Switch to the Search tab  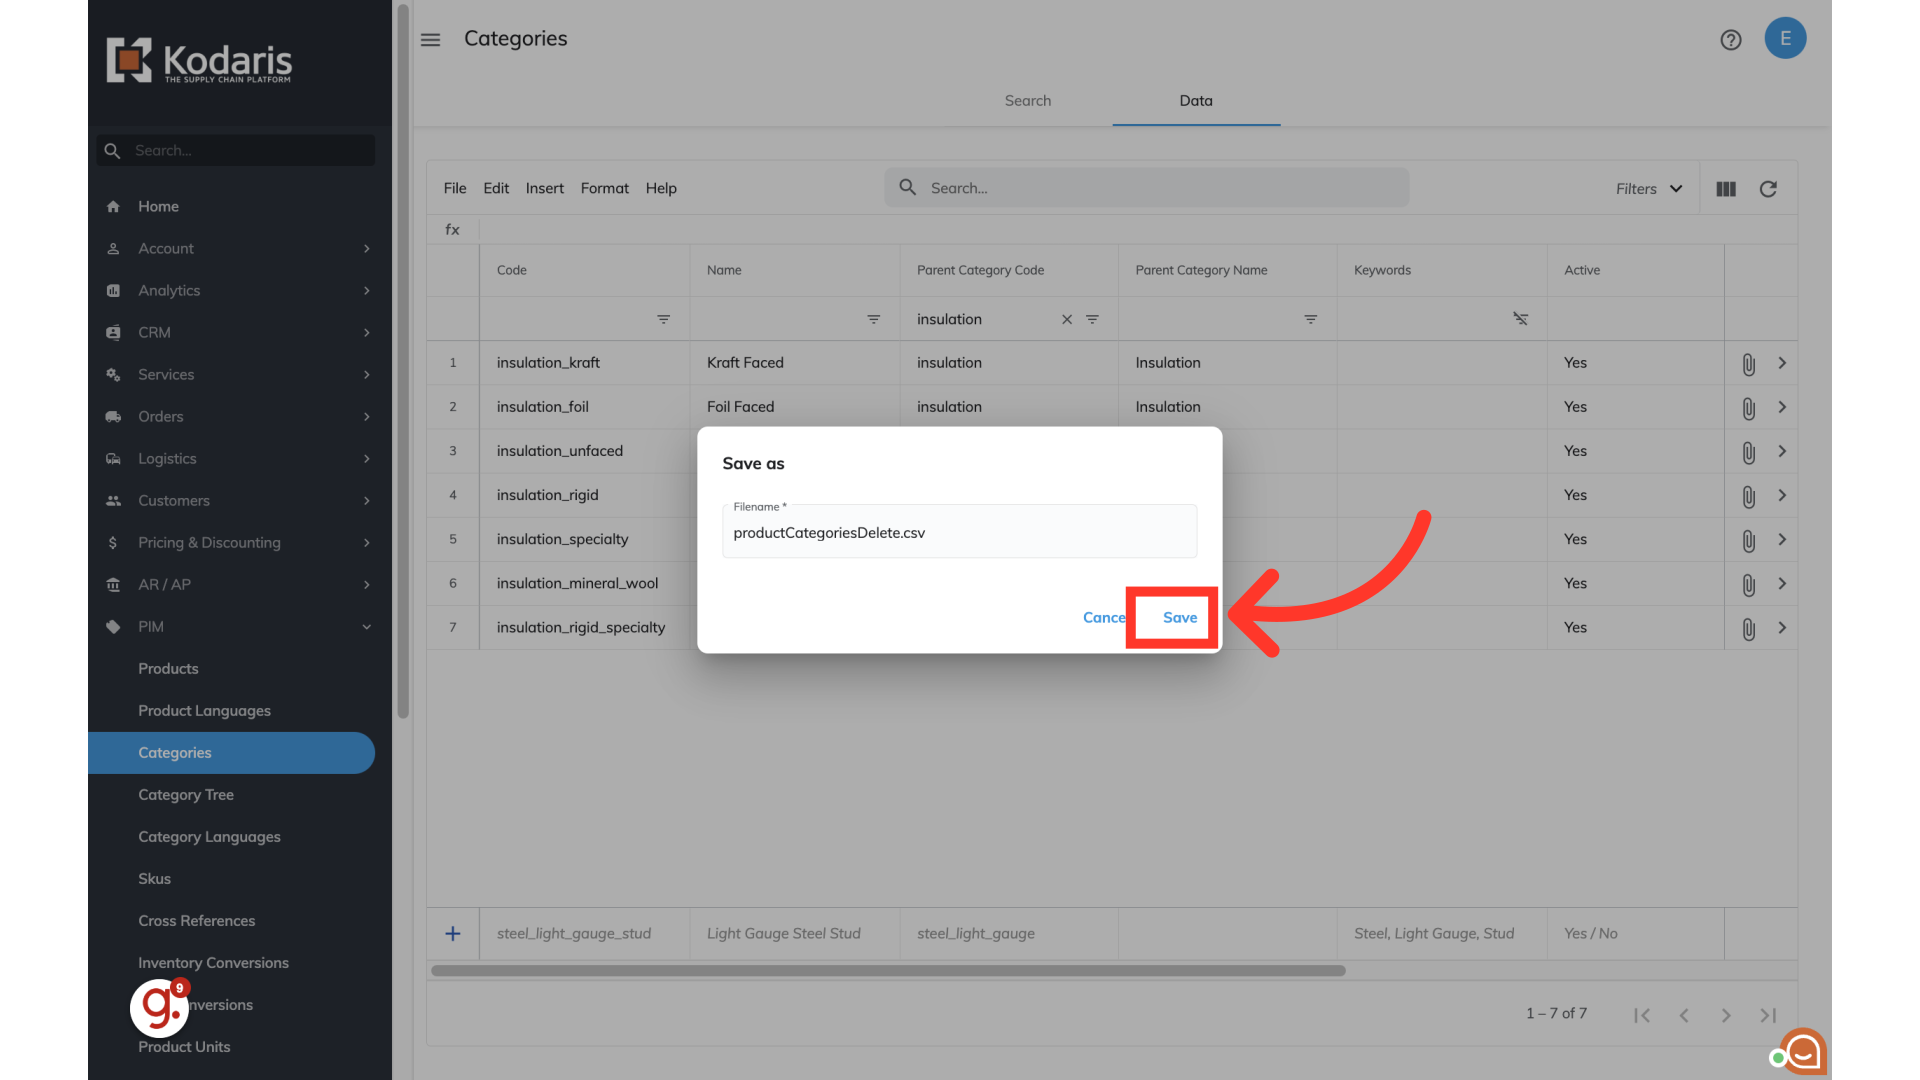pos(1027,101)
